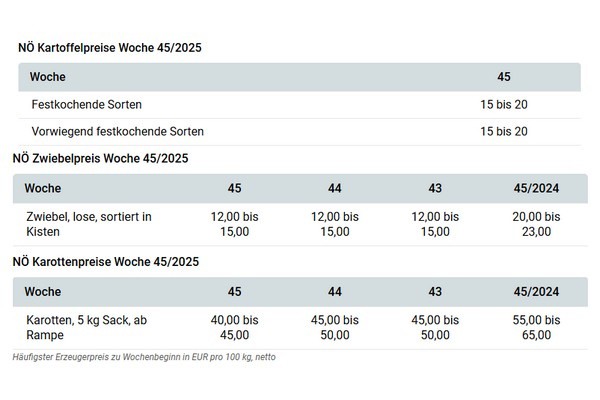Select the 'Zwiebel, lose, sortiert in Kisten' label
Screen dimensions: 600x400
[87, 224]
